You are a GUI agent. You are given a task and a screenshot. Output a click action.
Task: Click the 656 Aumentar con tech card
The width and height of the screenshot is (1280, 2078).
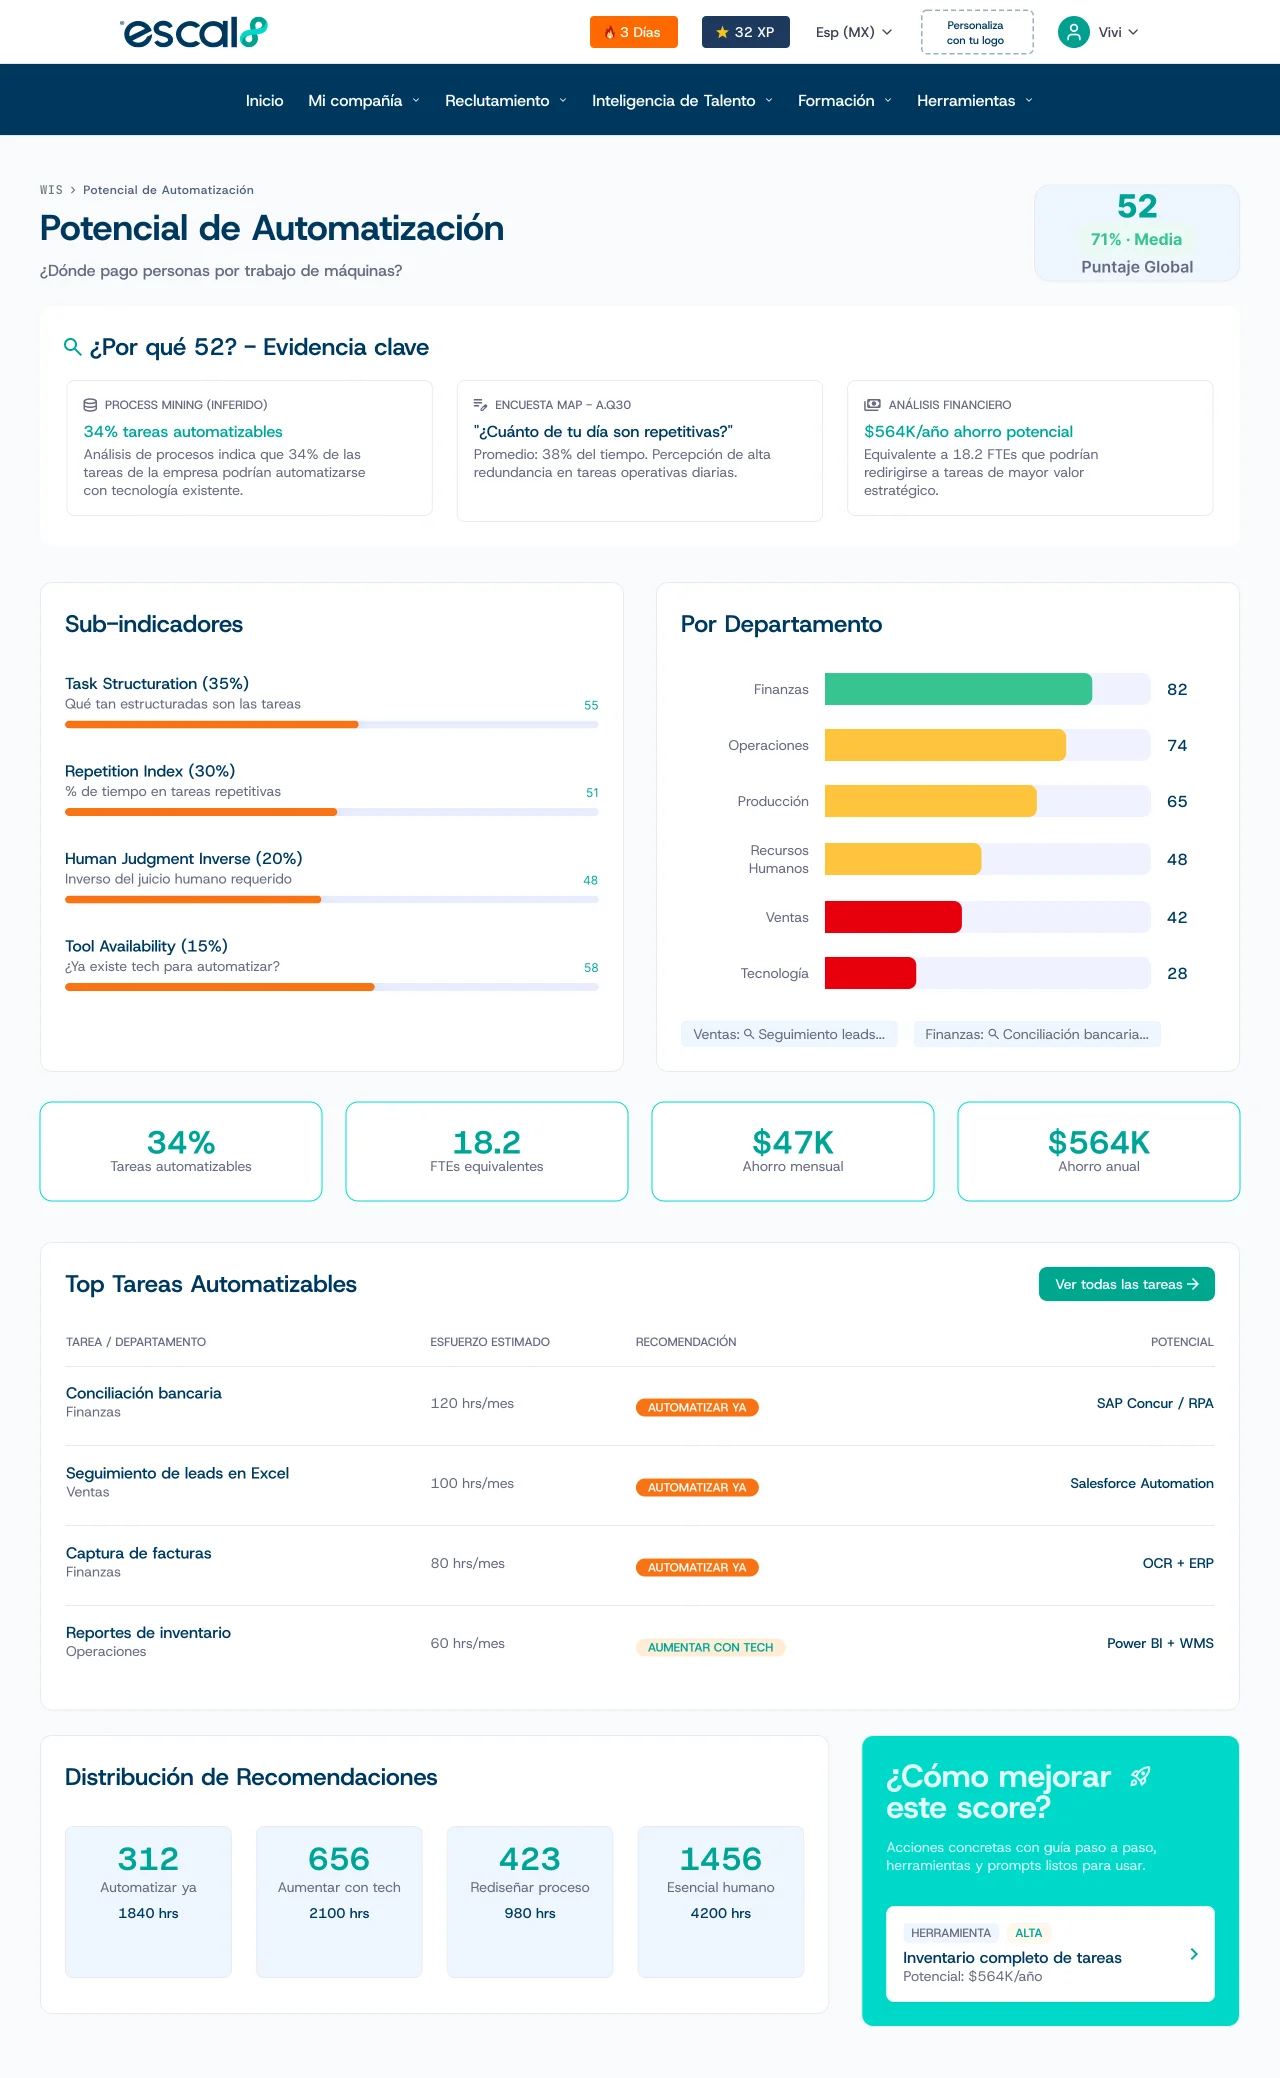click(339, 1902)
